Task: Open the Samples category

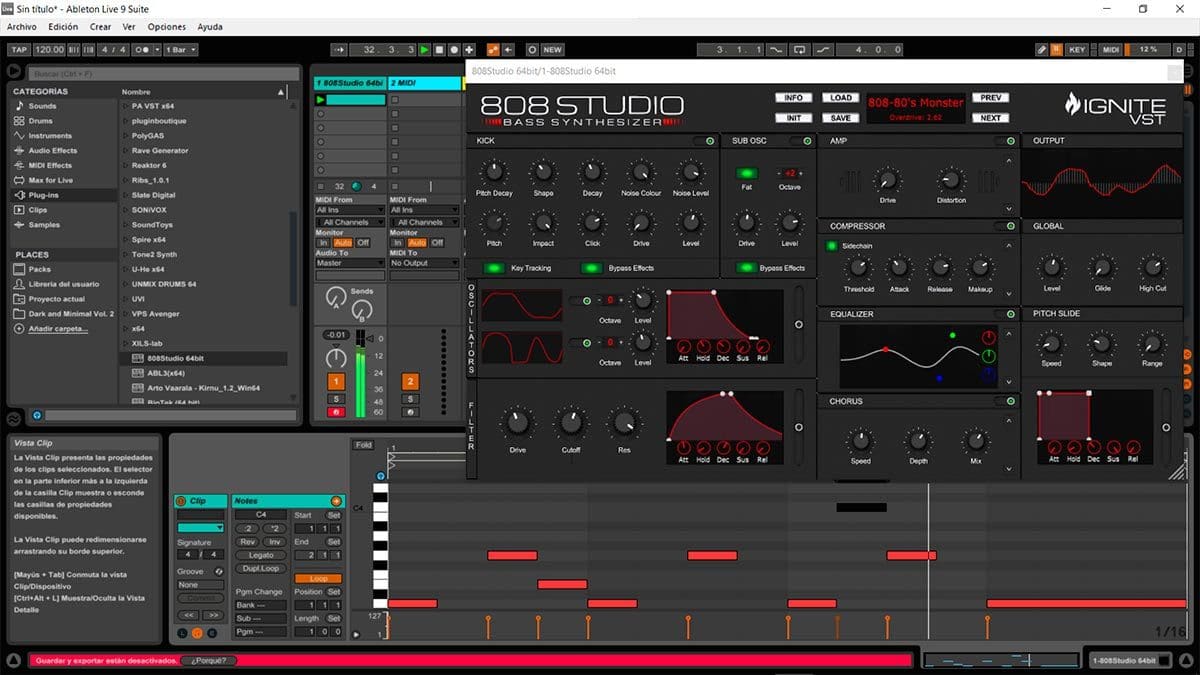Action: point(44,225)
